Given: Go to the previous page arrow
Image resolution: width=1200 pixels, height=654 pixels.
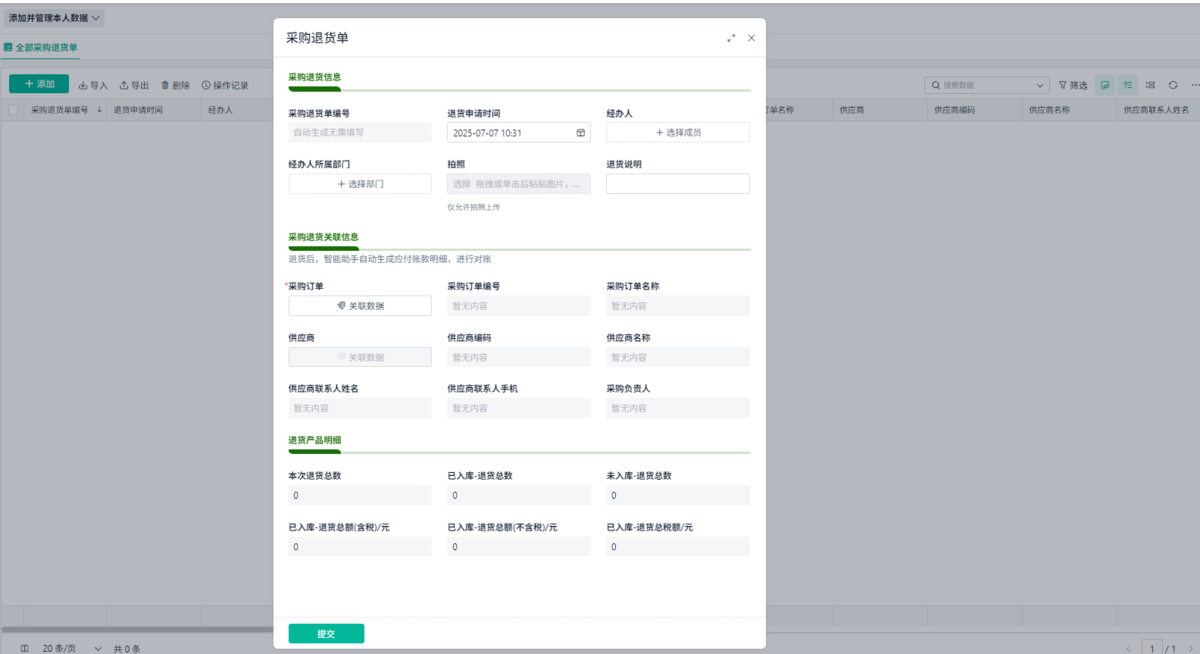Looking at the screenshot, I should (x=1129, y=648).
